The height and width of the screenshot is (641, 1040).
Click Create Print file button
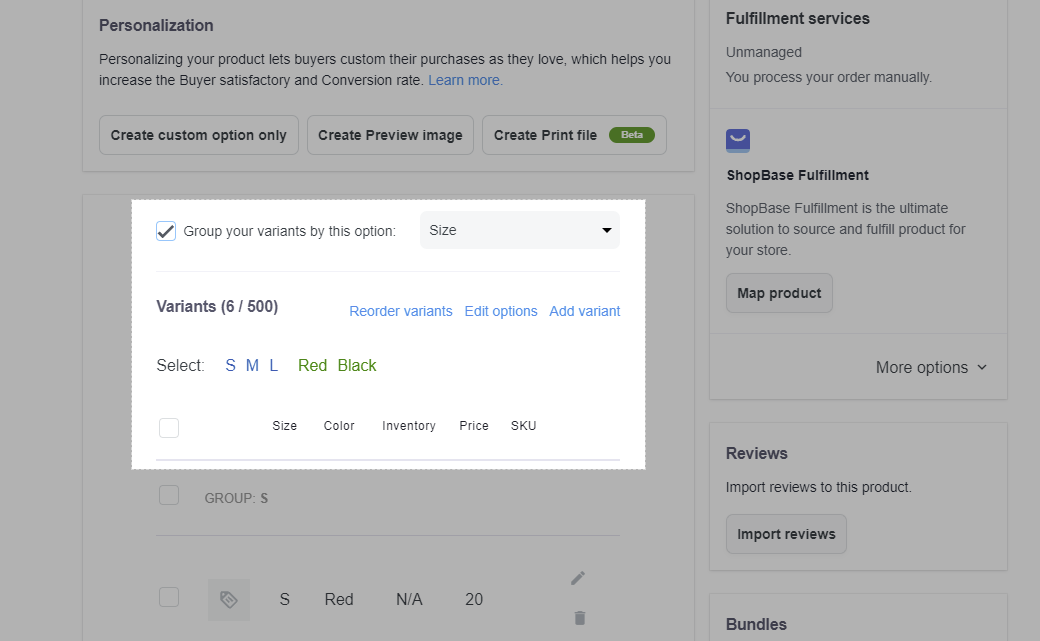click(x=574, y=135)
